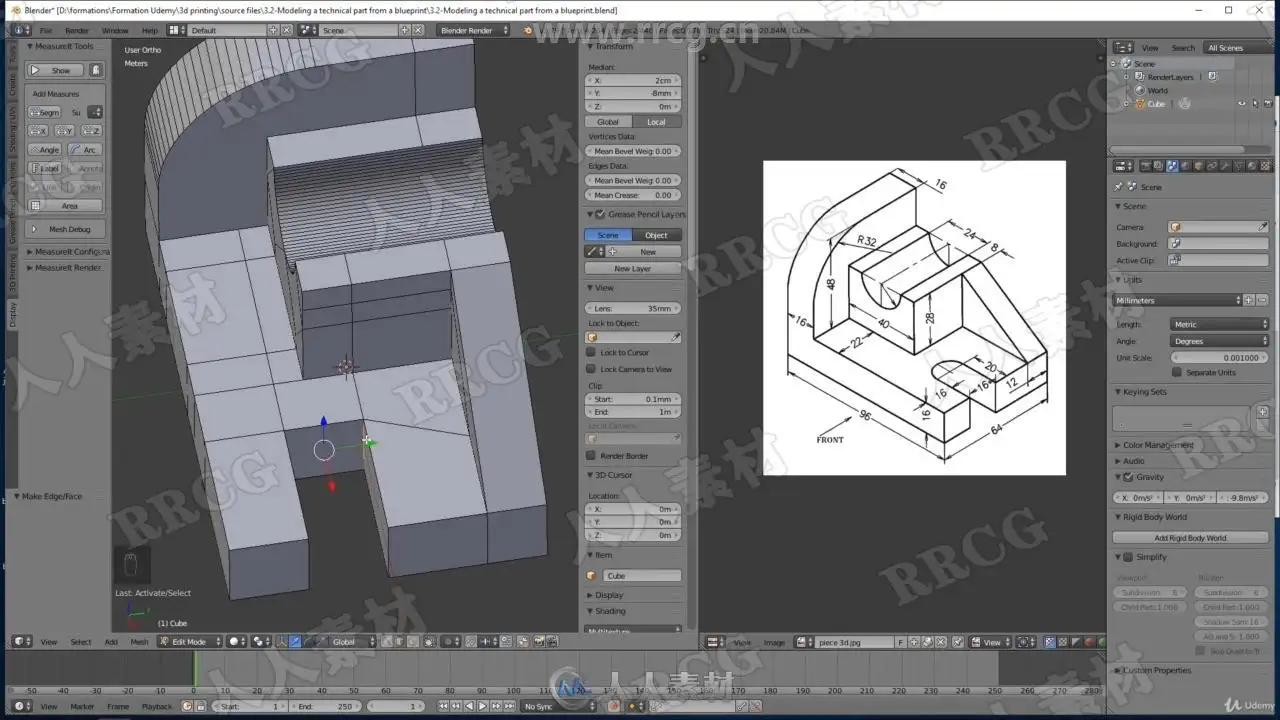The height and width of the screenshot is (720, 1280).
Task: Open the All Scenes outliner display dropdown
Action: tap(1238, 47)
